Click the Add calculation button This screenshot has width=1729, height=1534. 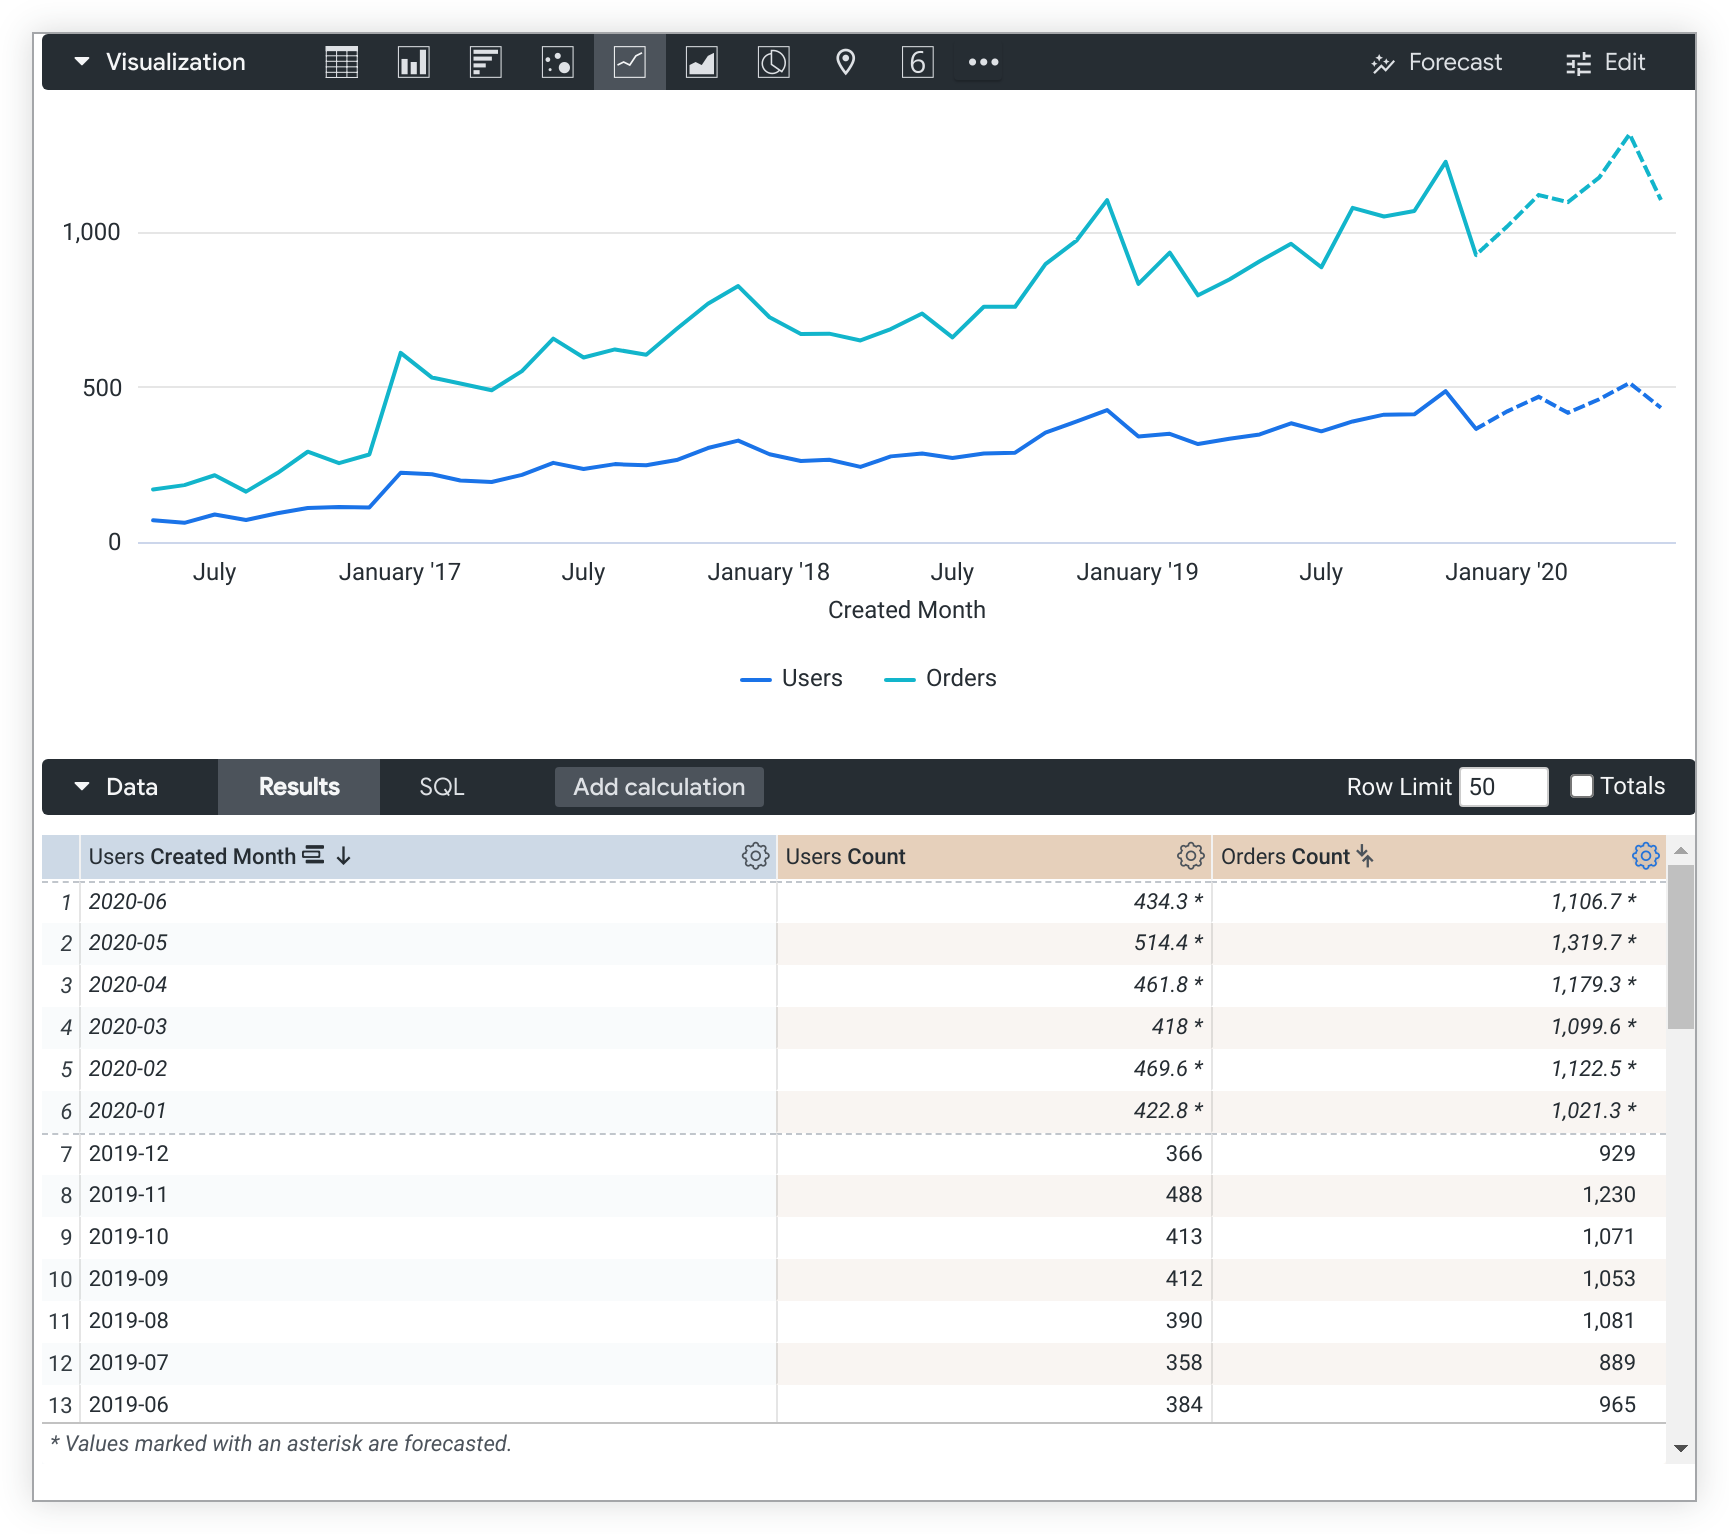[x=659, y=787]
